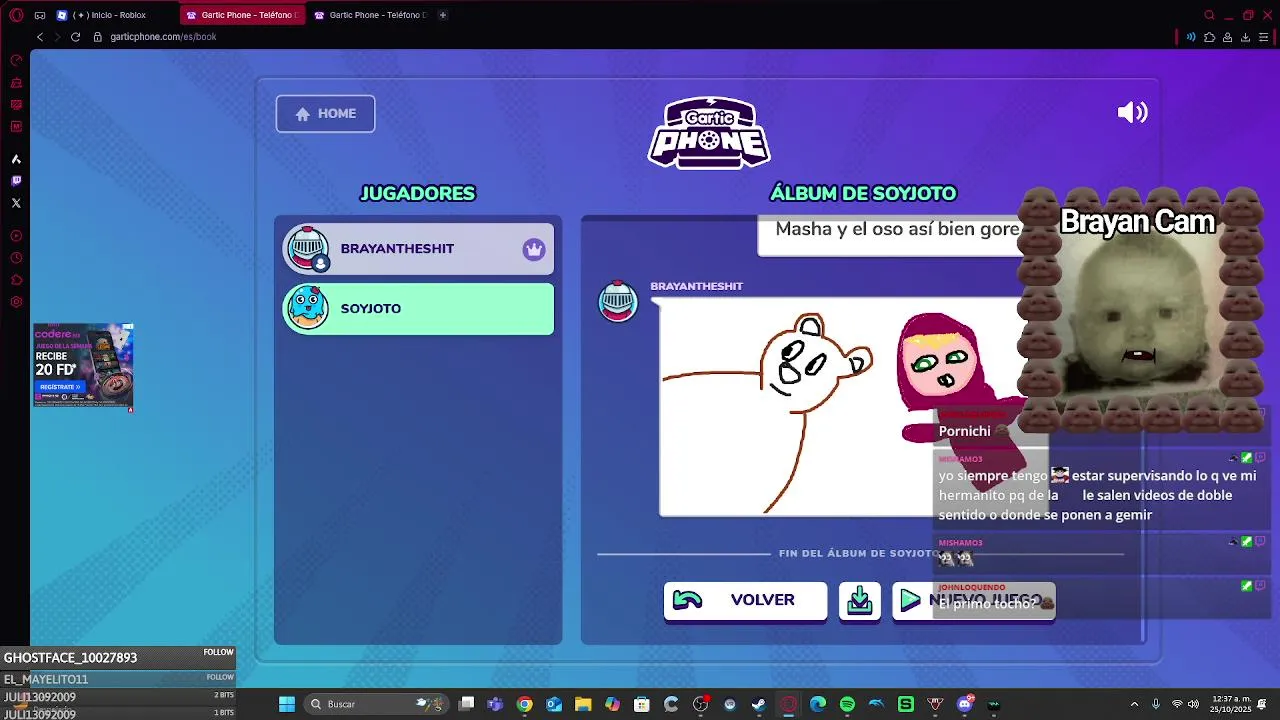
Task: Open a new browser tab with plus button
Action: [443, 15]
